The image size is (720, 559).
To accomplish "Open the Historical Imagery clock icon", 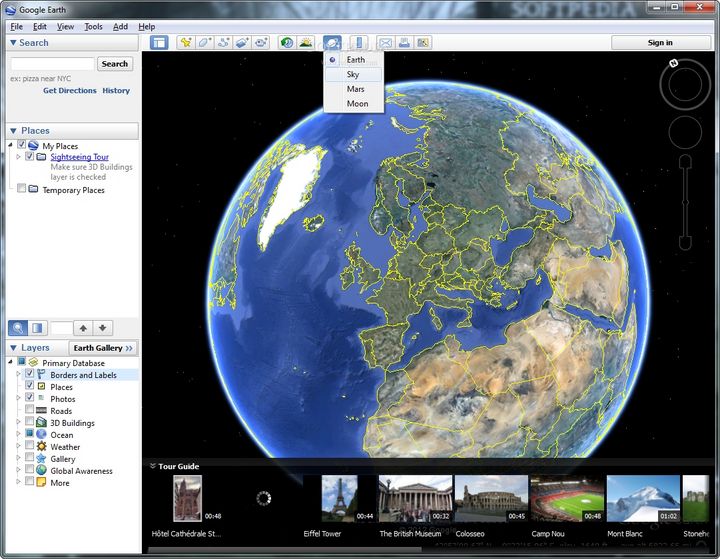I will click(287, 43).
